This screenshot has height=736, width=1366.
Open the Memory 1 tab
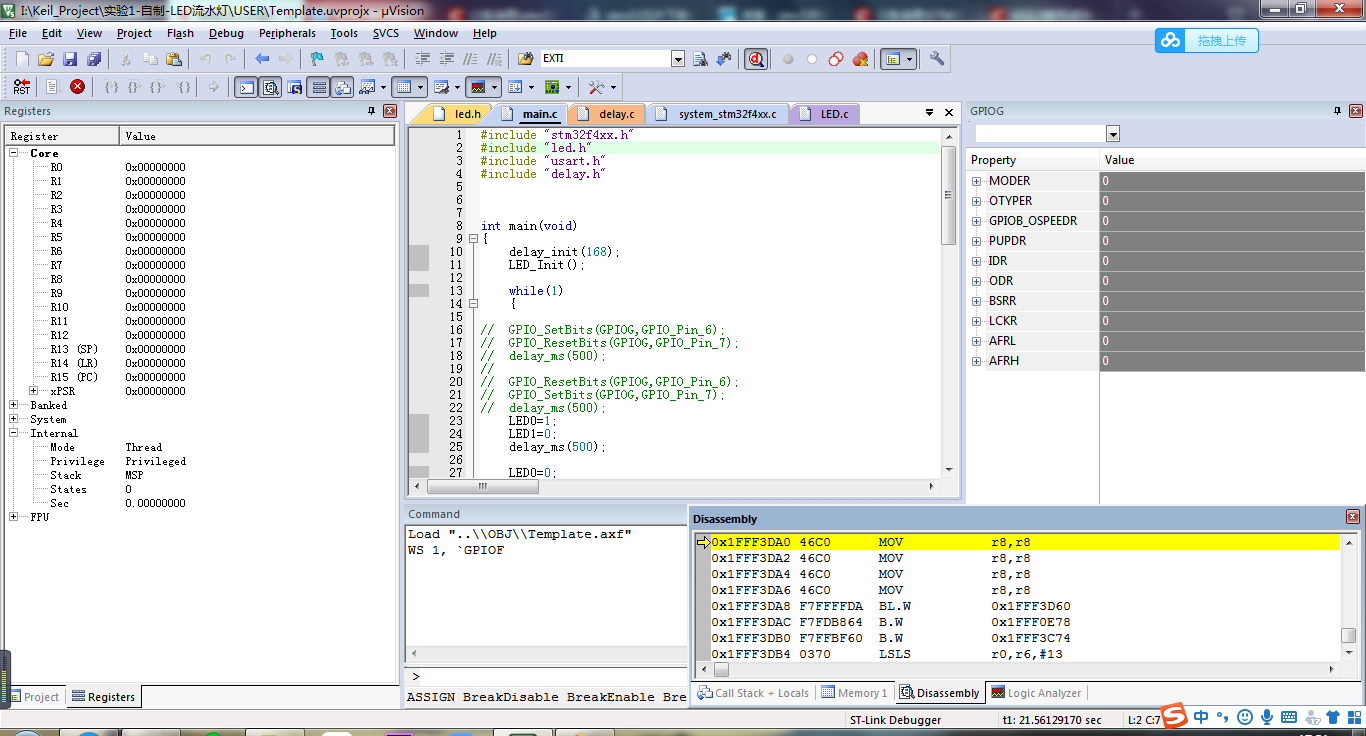coord(855,693)
